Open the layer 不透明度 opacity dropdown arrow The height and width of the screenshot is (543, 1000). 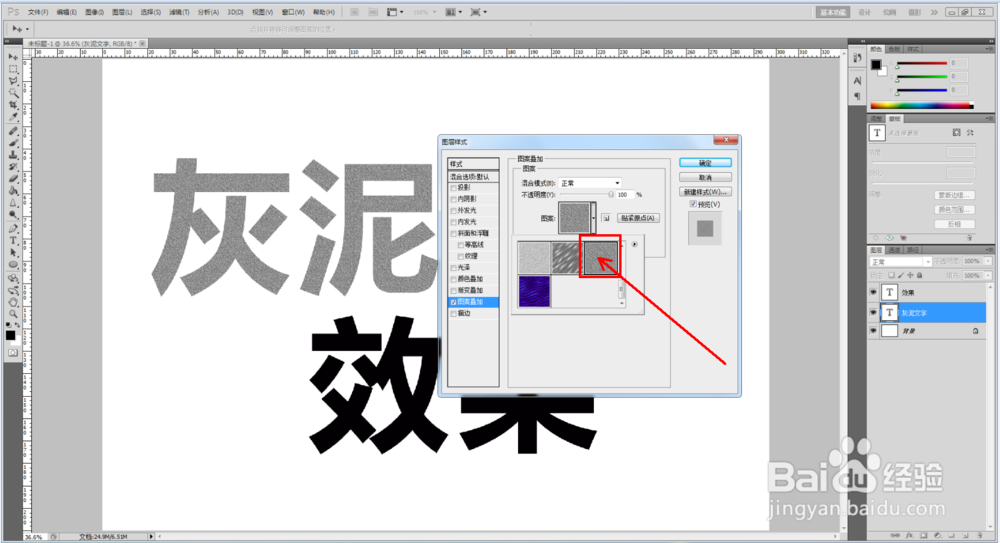pos(988,262)
